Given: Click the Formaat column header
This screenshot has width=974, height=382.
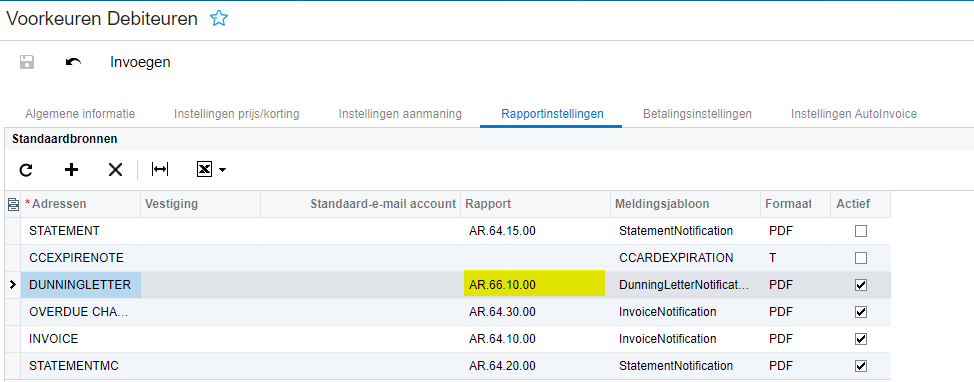Looking at the screenshot, I should tap(795, 204).
